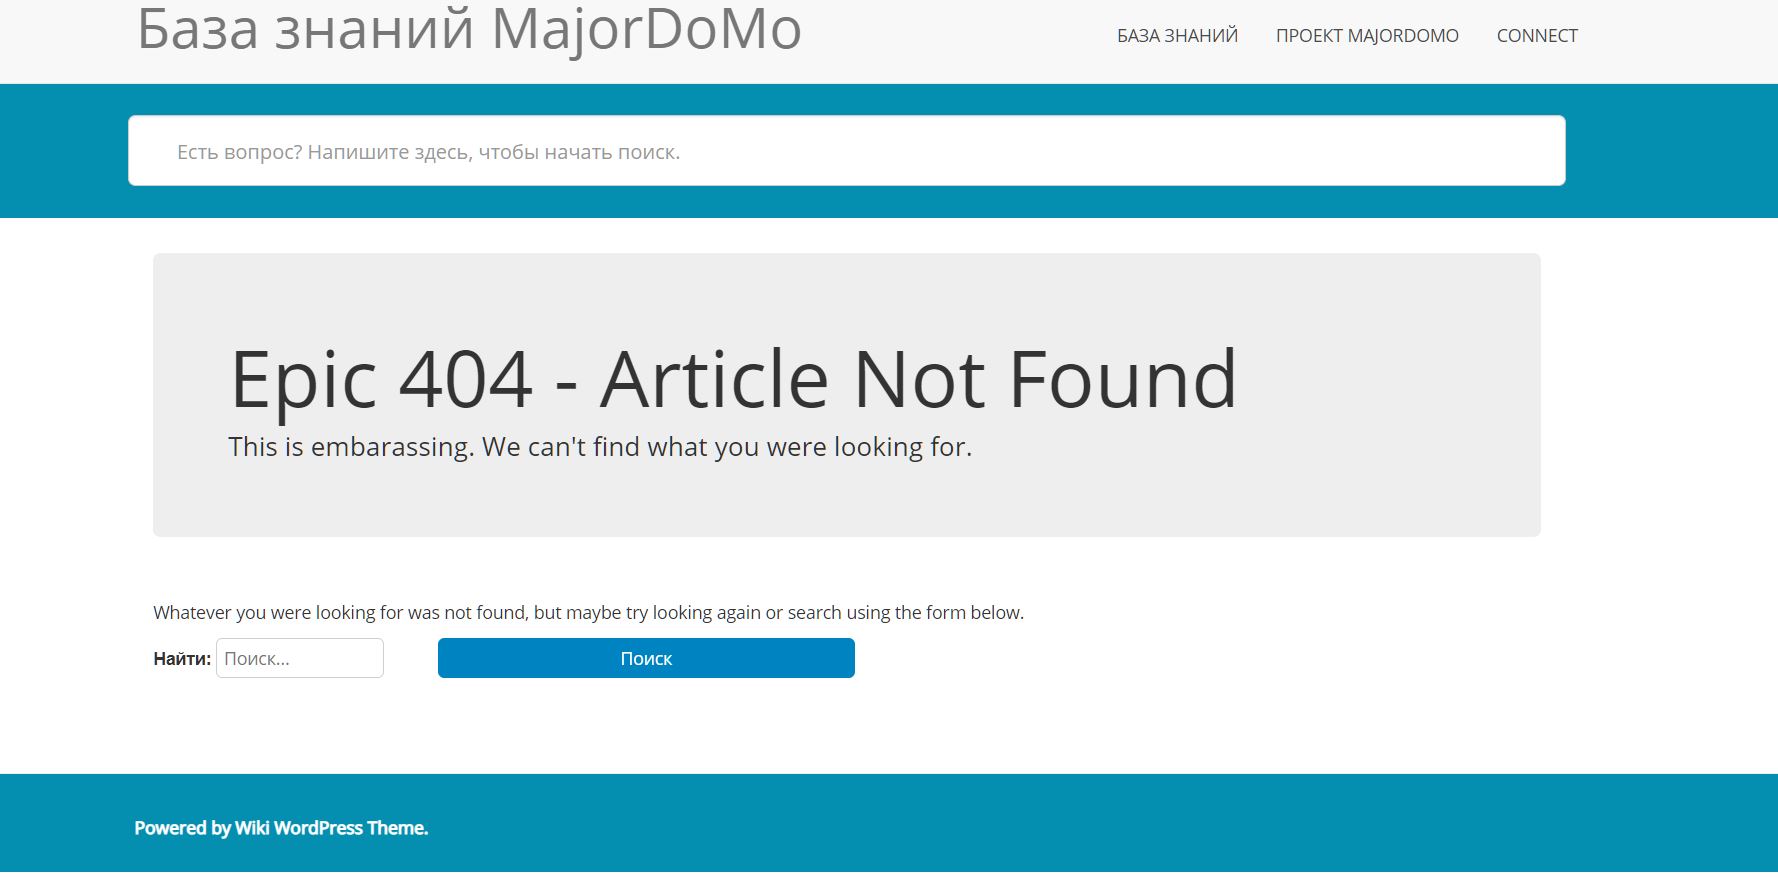
Task: Submit search with the blue Поиск button
Action: click(x=646, y=658)
